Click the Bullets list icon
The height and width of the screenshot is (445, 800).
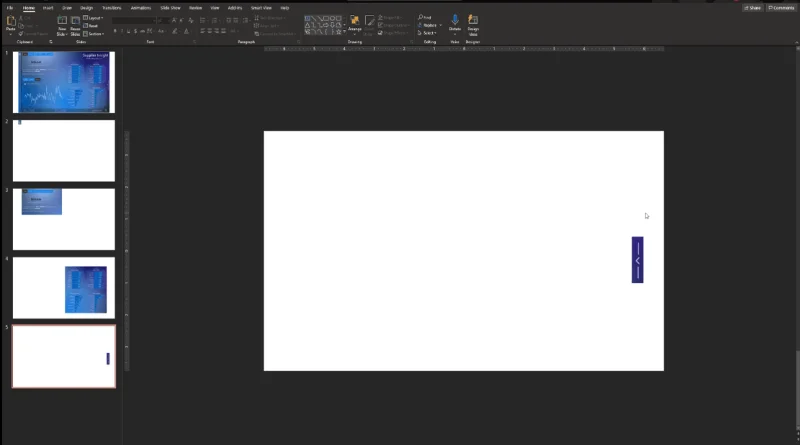tap(203, 20)
